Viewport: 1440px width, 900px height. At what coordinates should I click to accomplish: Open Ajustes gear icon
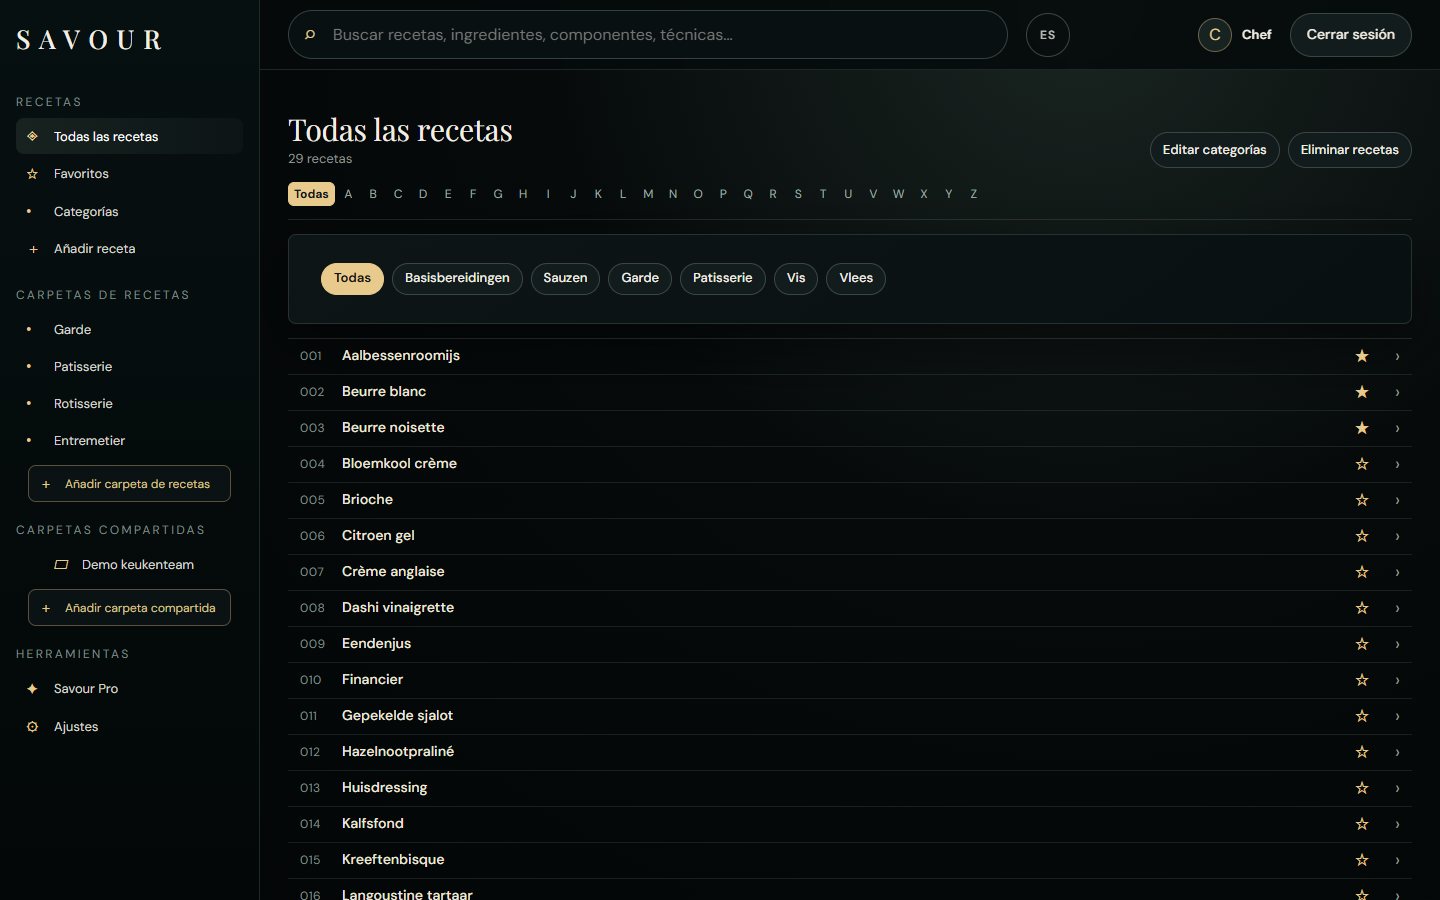coord(32,727)
